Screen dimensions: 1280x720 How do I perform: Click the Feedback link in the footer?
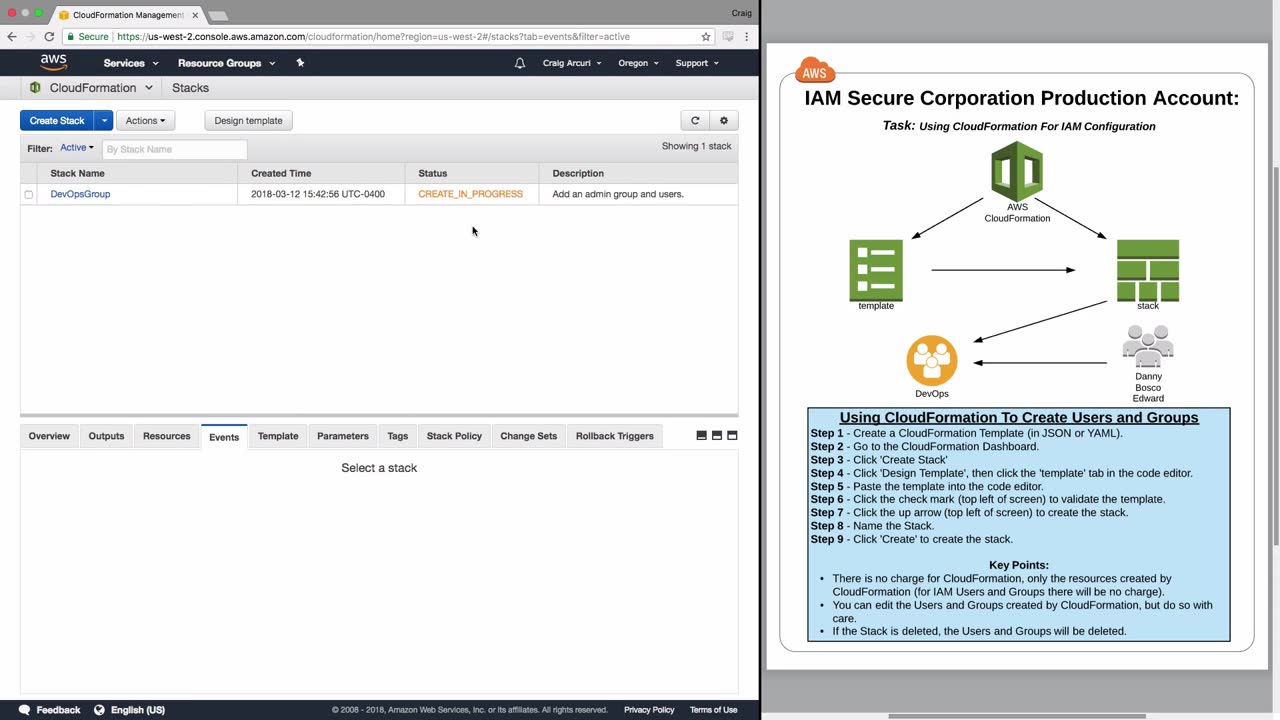(58, 710)
